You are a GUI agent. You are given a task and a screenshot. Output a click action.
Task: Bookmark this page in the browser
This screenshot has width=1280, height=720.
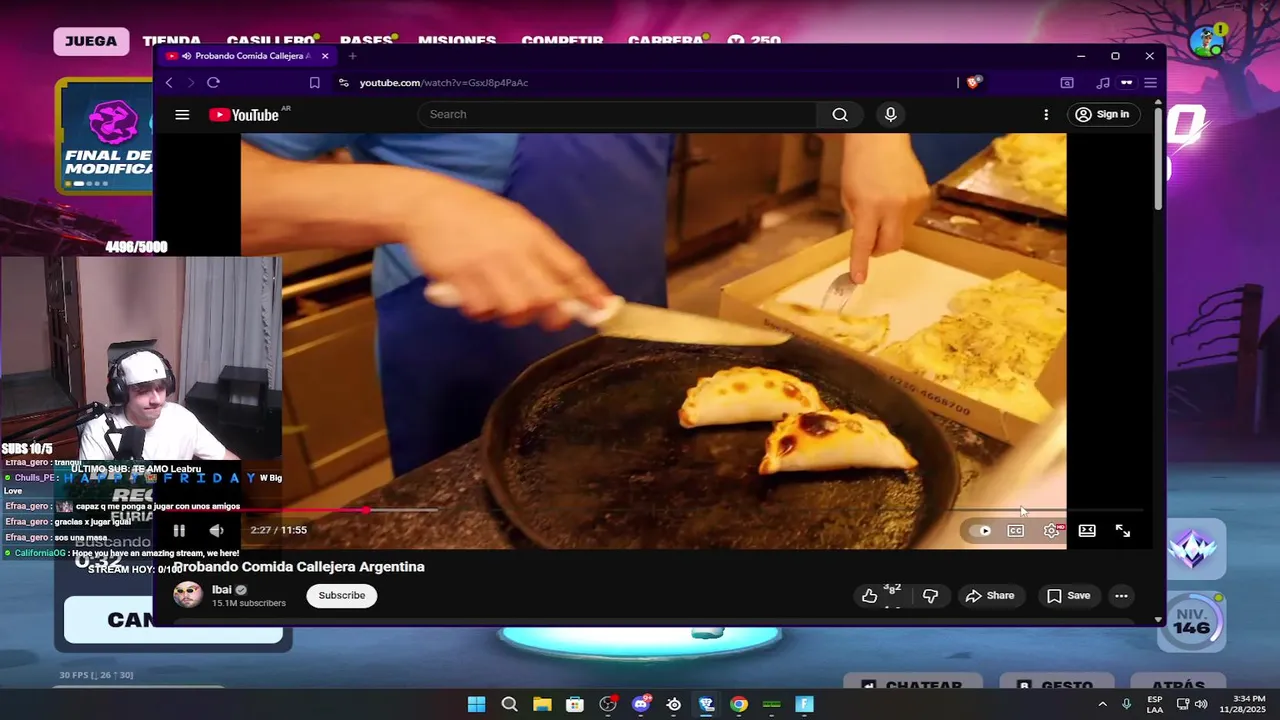click(314, 83)
